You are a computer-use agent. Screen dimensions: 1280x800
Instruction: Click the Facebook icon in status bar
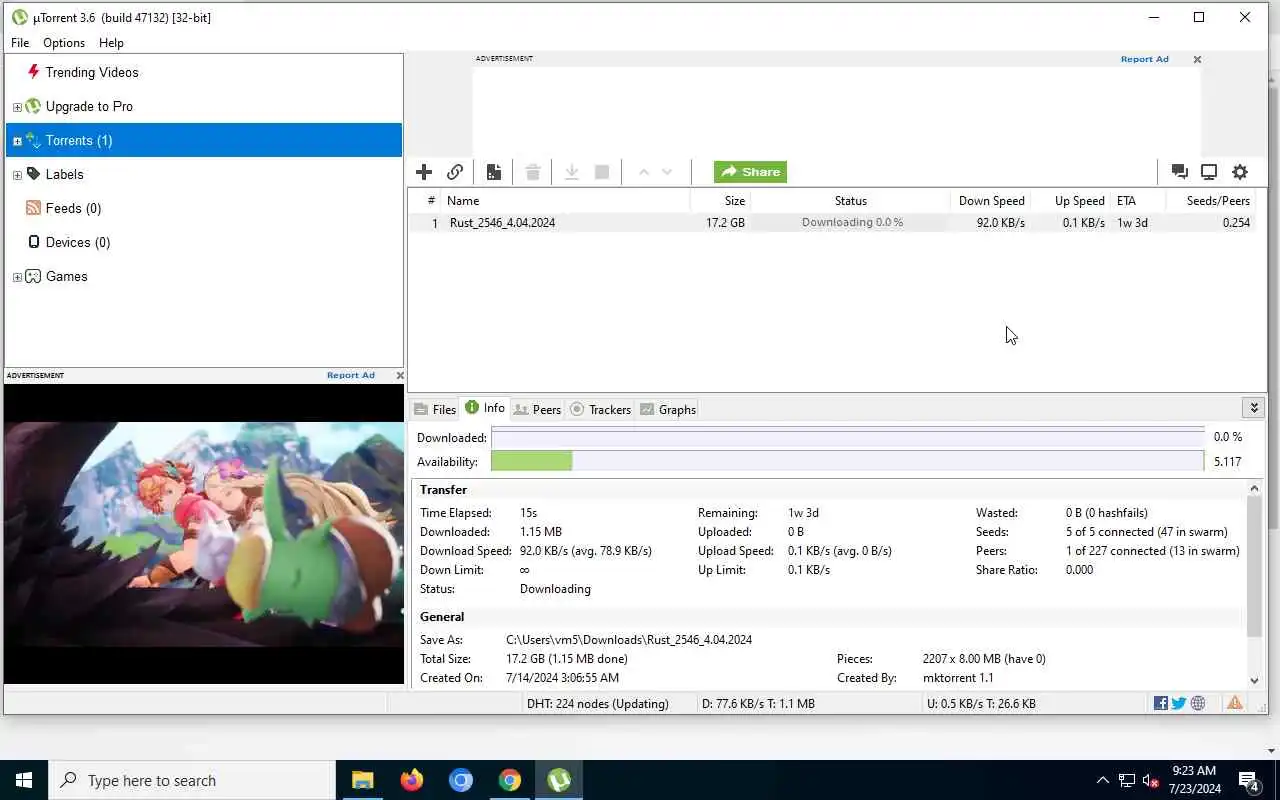coord(1161,703)
